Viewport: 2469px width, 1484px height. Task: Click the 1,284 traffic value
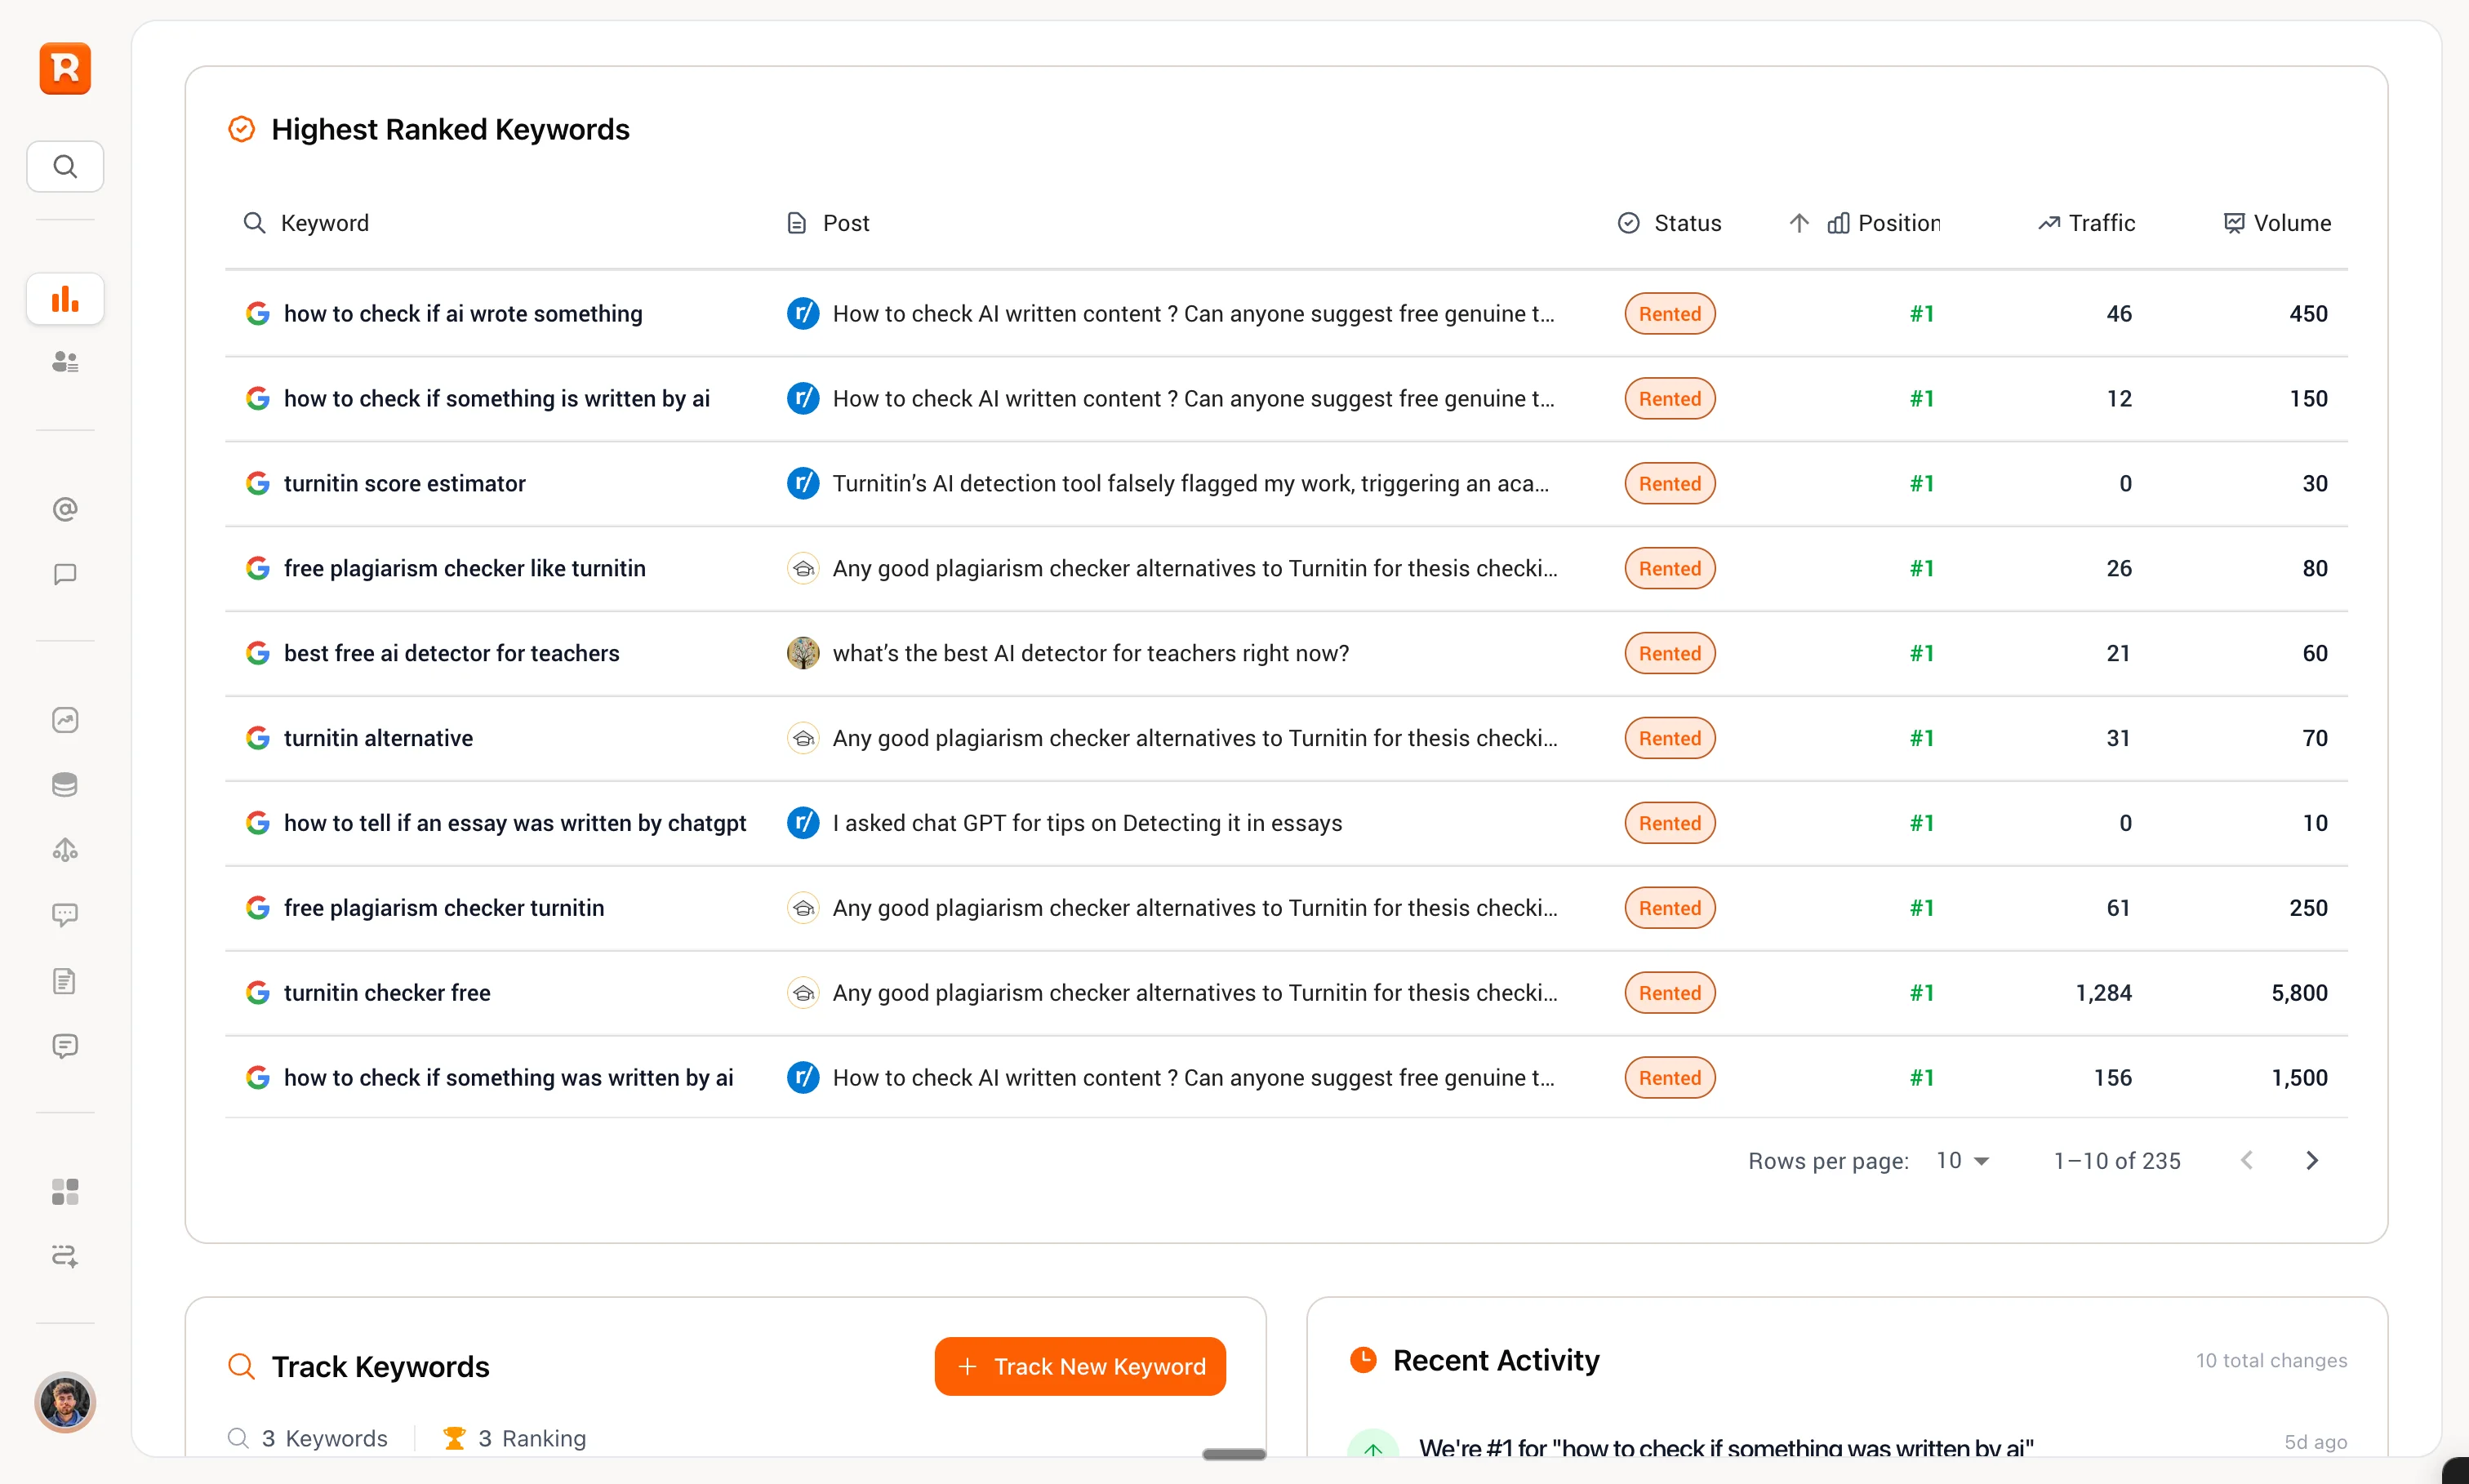click(2103, 993)
